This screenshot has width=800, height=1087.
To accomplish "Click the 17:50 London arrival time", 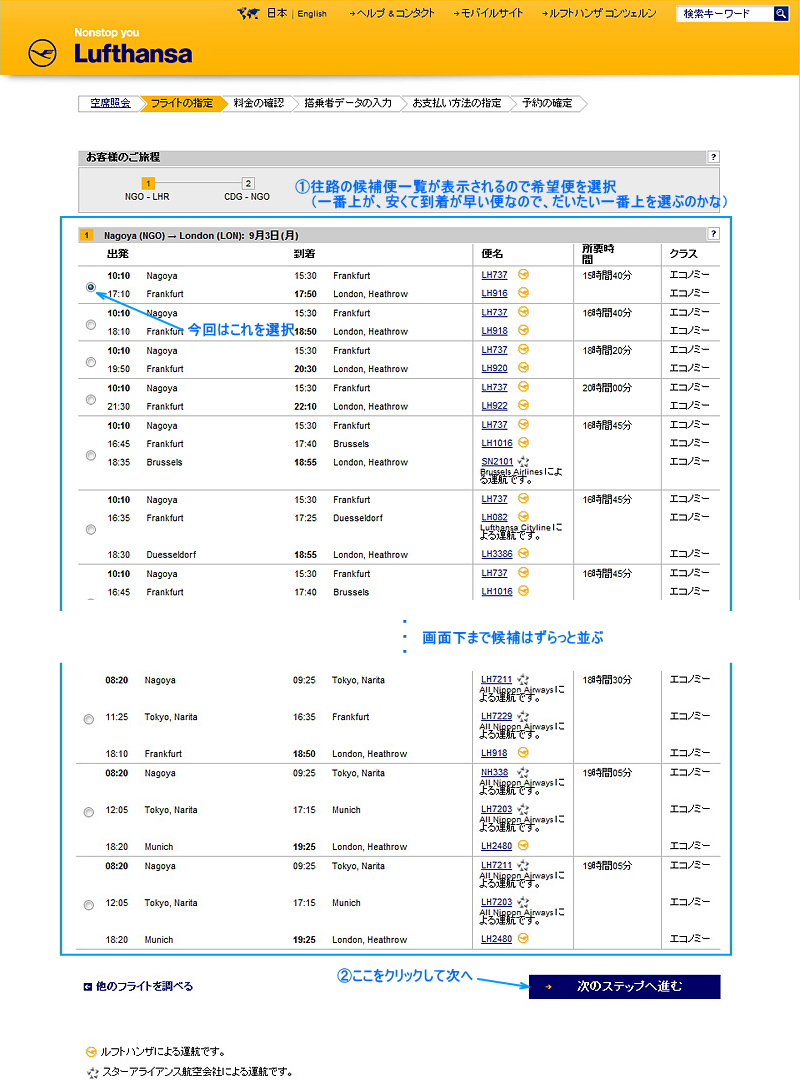I will pyautogui.click(x=305, y=294).
